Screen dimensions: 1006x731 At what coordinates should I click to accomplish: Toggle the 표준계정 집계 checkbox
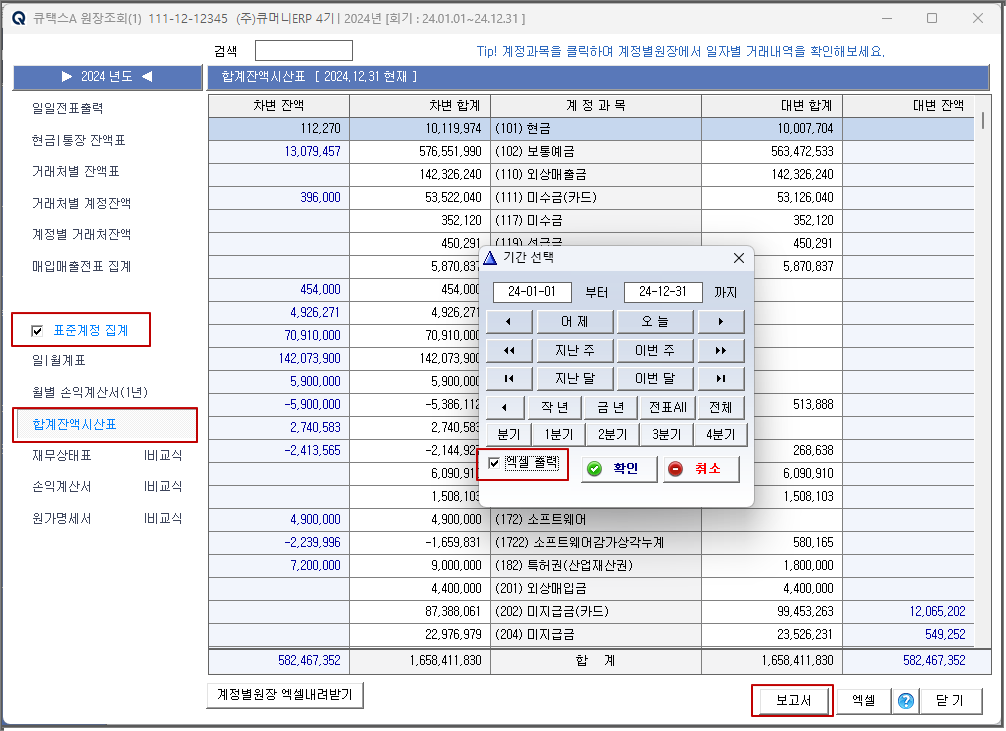36,330
